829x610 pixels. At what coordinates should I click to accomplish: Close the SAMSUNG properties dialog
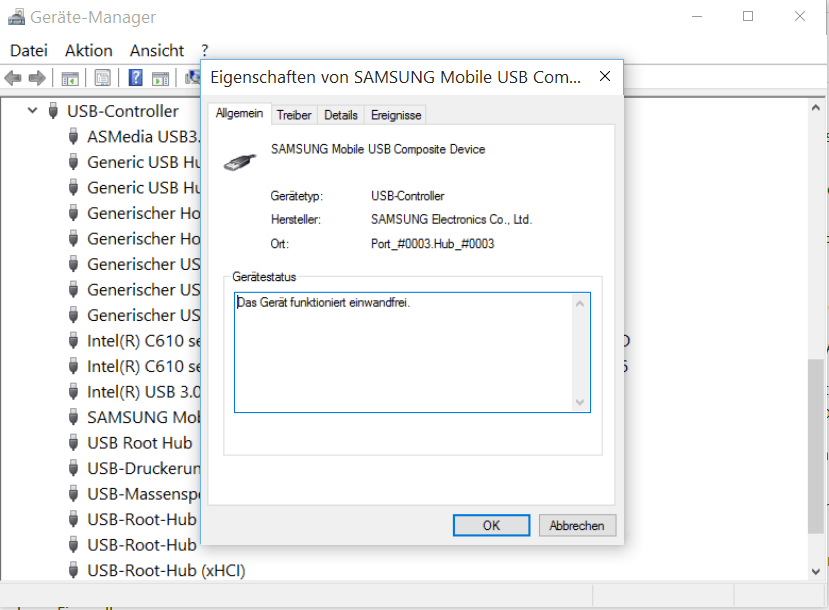pyautogui.click(x=605, y=77)
